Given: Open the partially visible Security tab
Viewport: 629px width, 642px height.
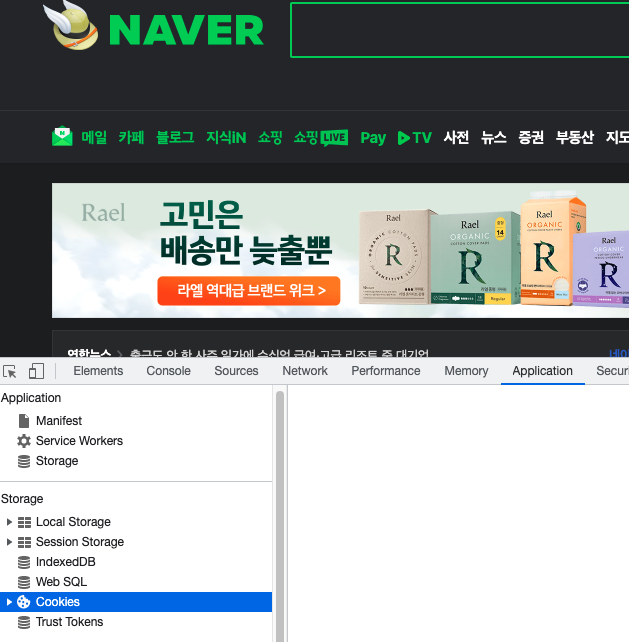Looking at the screenshot, I should tap(612, 371).
